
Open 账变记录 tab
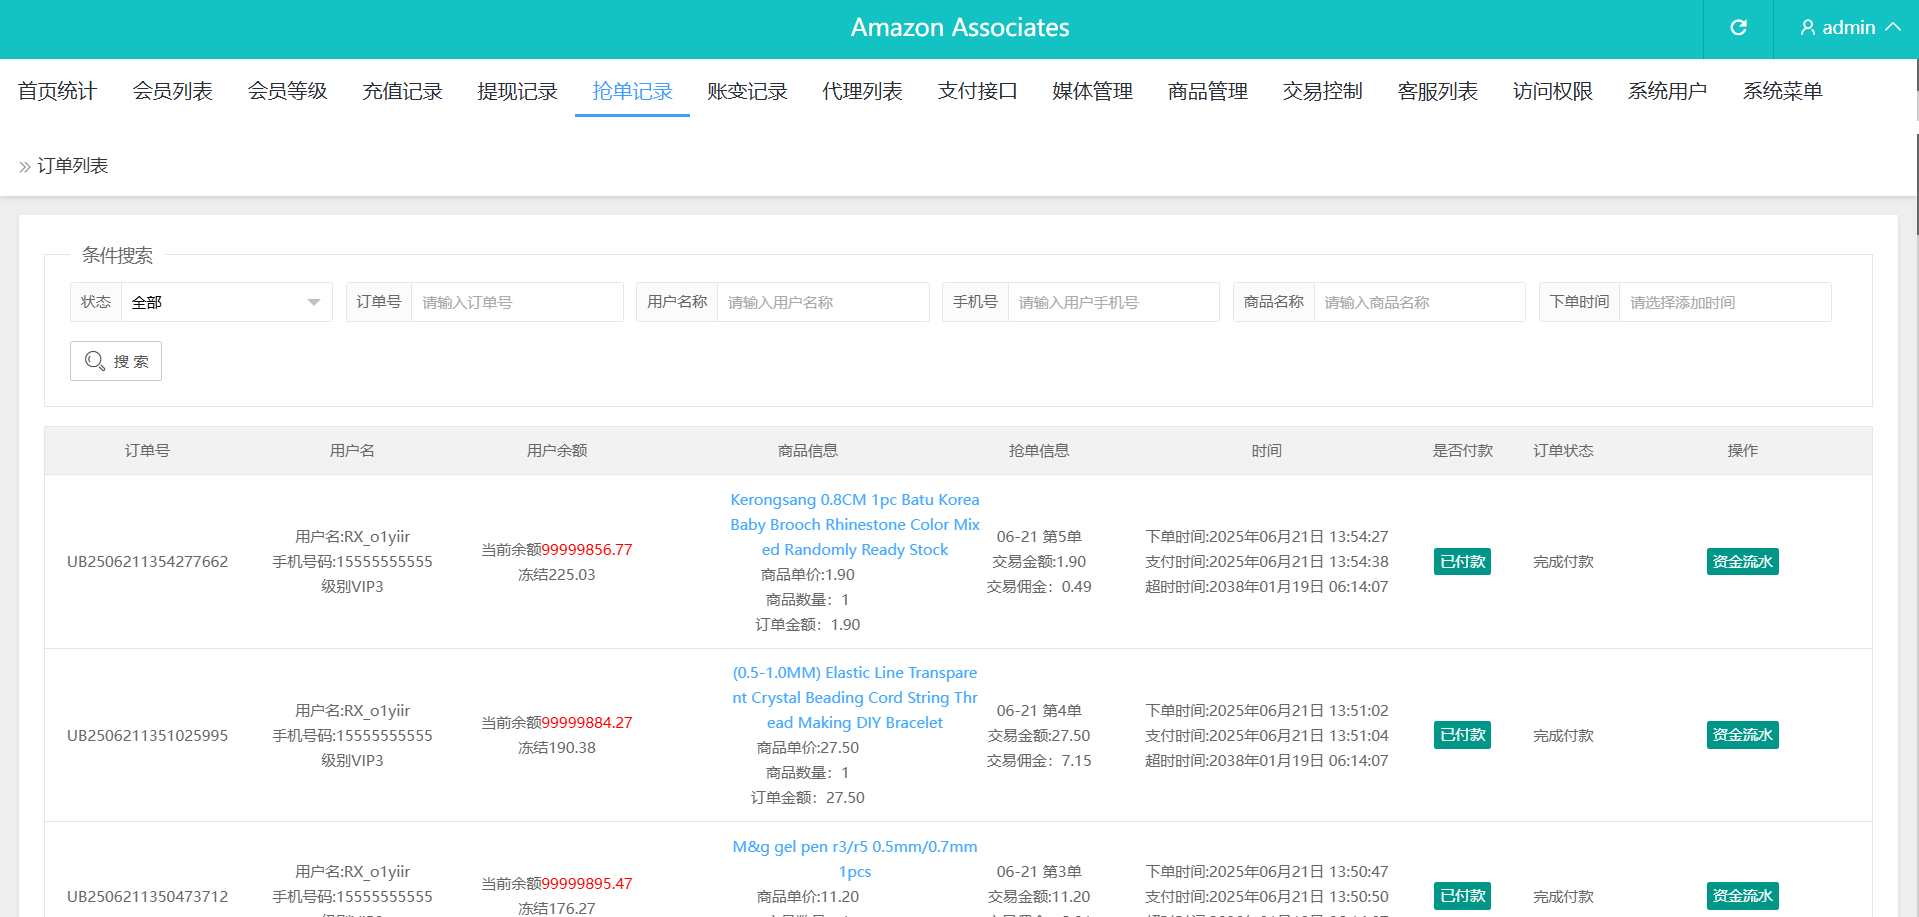coord(747,91)
